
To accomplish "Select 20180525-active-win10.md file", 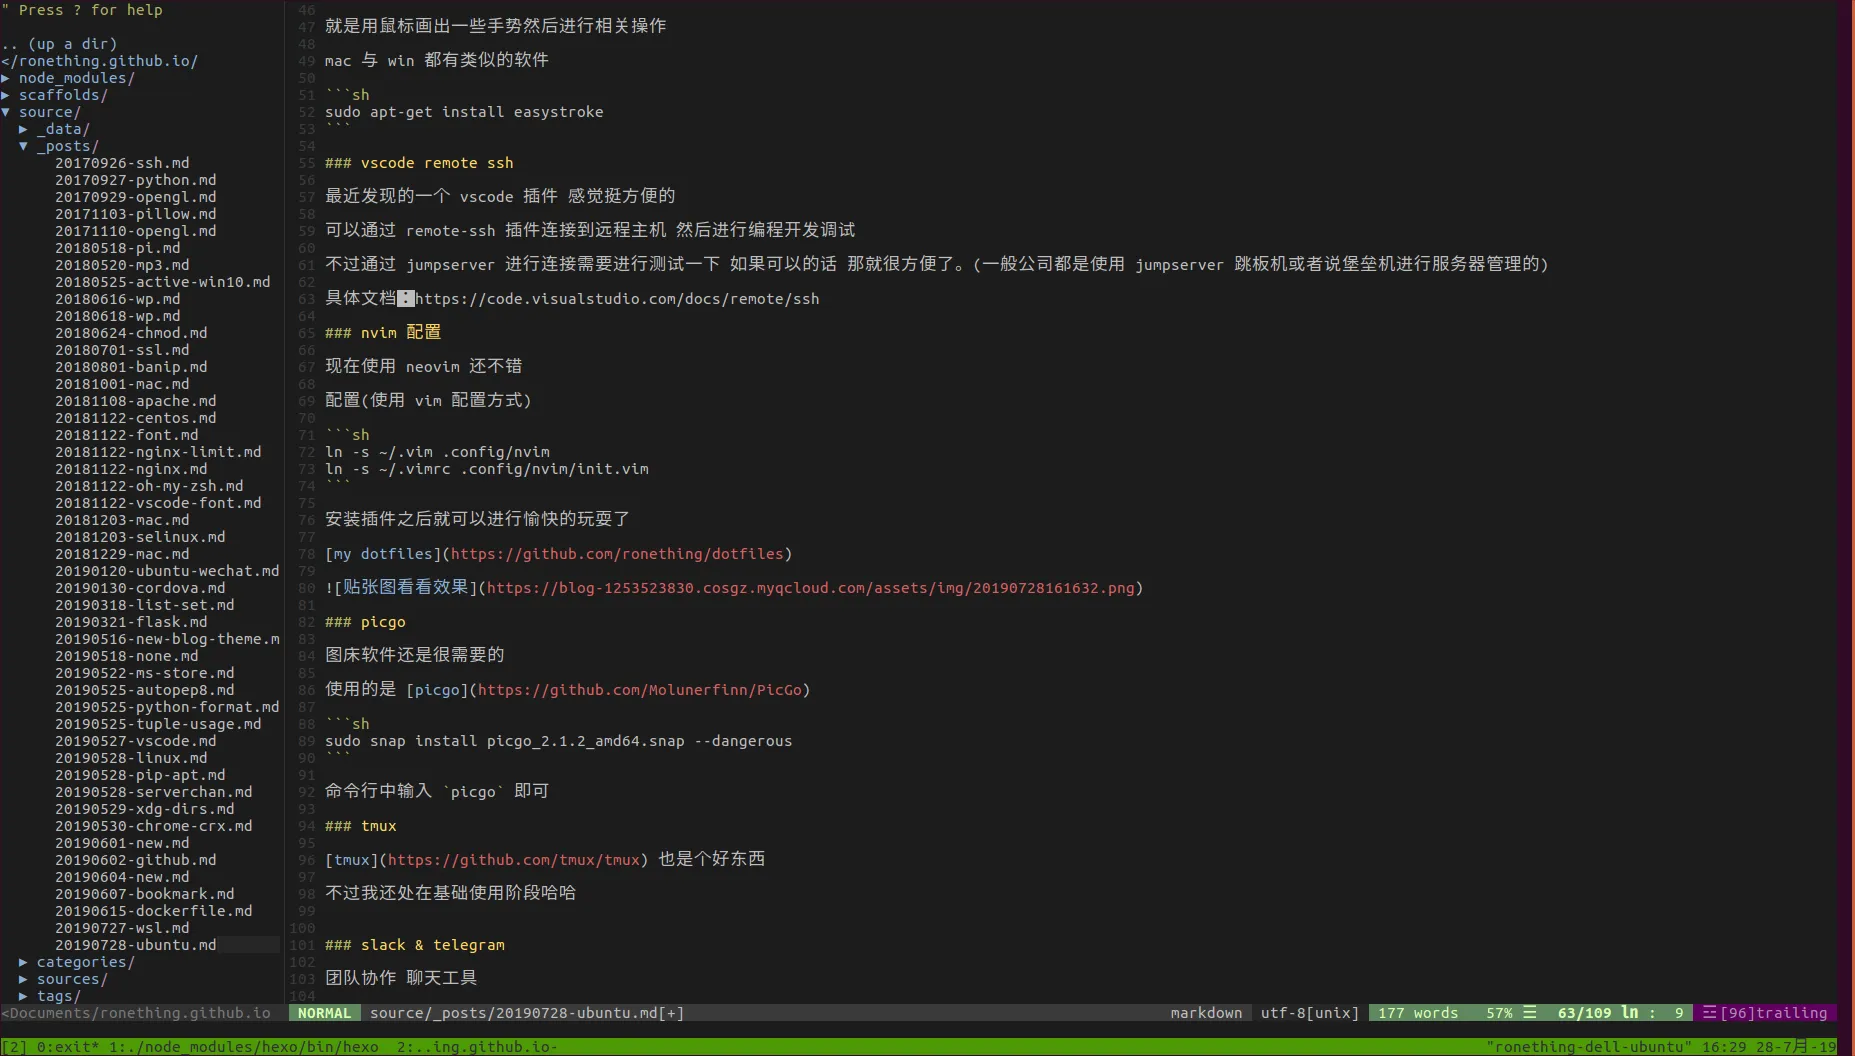I will click(x=162, y=282).
